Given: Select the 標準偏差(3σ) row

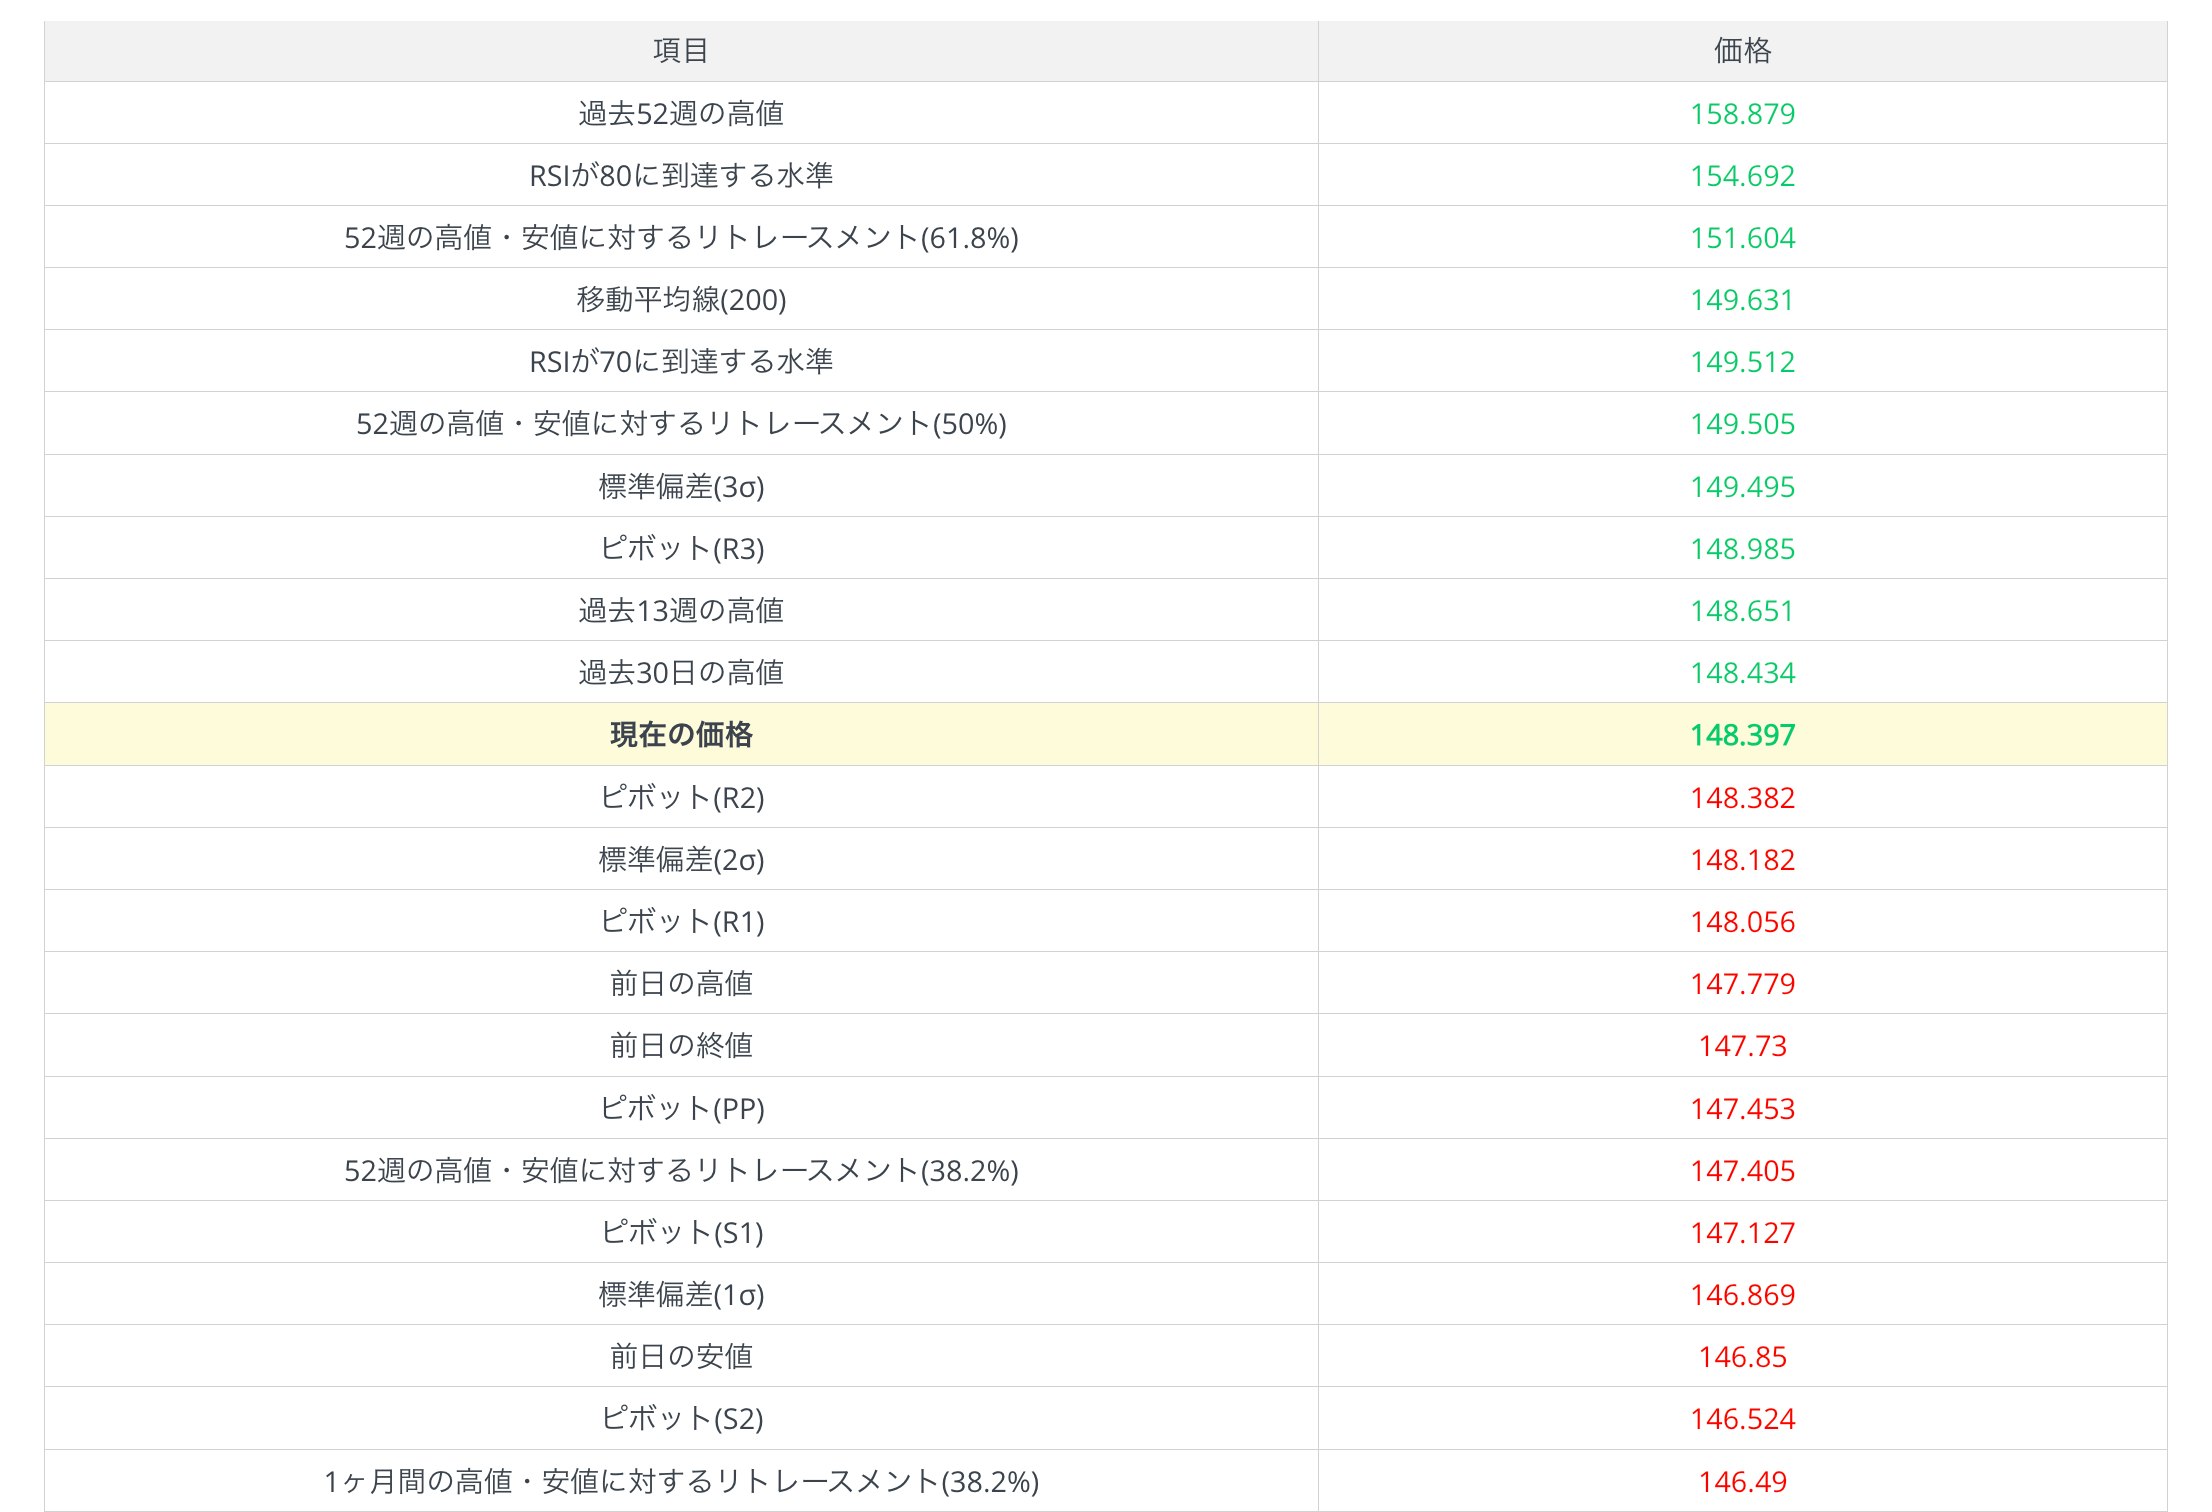Looking at the screenshot, I should [x=681, y=486].
